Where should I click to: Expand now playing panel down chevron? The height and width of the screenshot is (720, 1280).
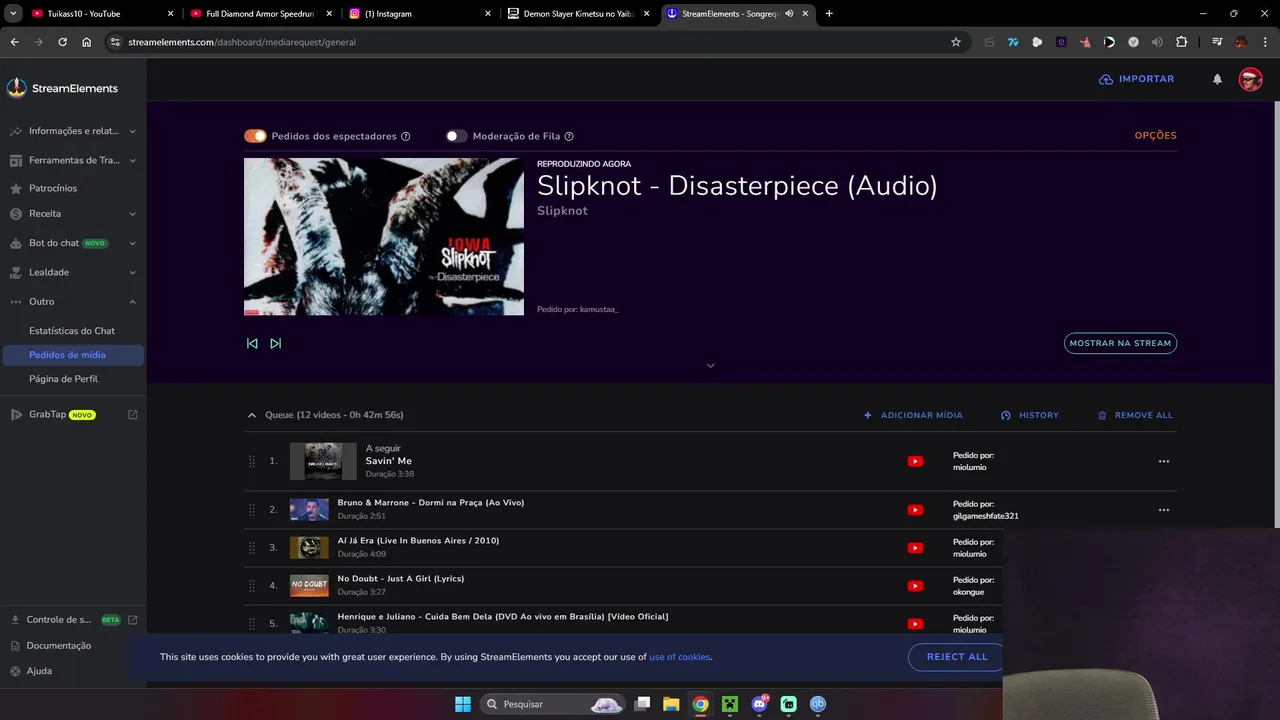coord(711,366)
